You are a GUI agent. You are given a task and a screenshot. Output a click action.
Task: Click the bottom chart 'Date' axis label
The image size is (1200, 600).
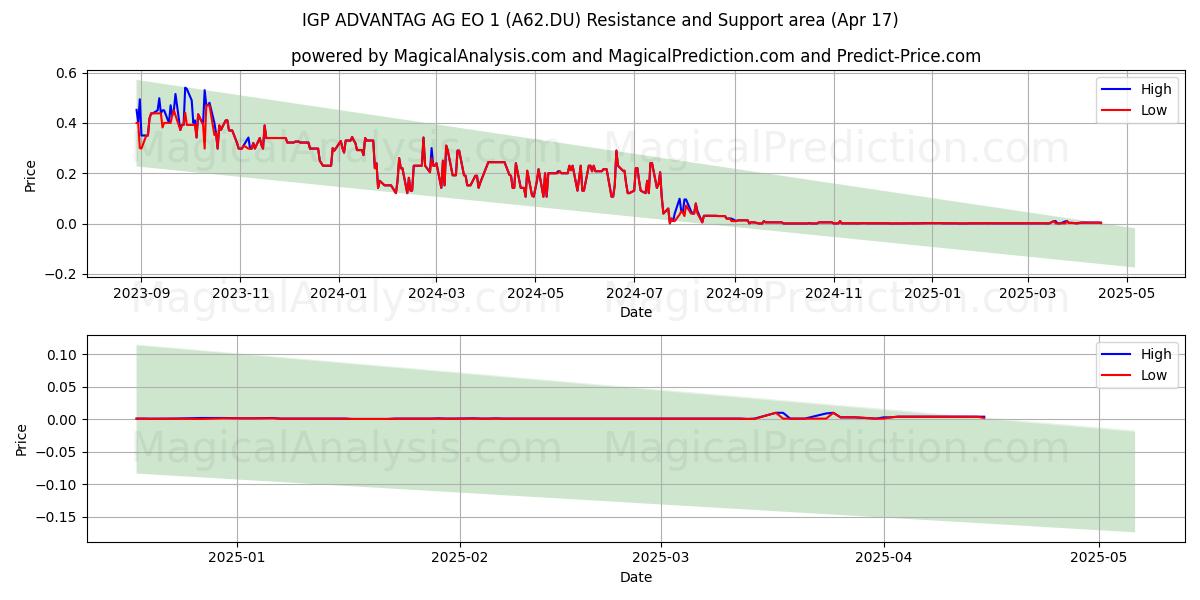click(x=636, y=577)
